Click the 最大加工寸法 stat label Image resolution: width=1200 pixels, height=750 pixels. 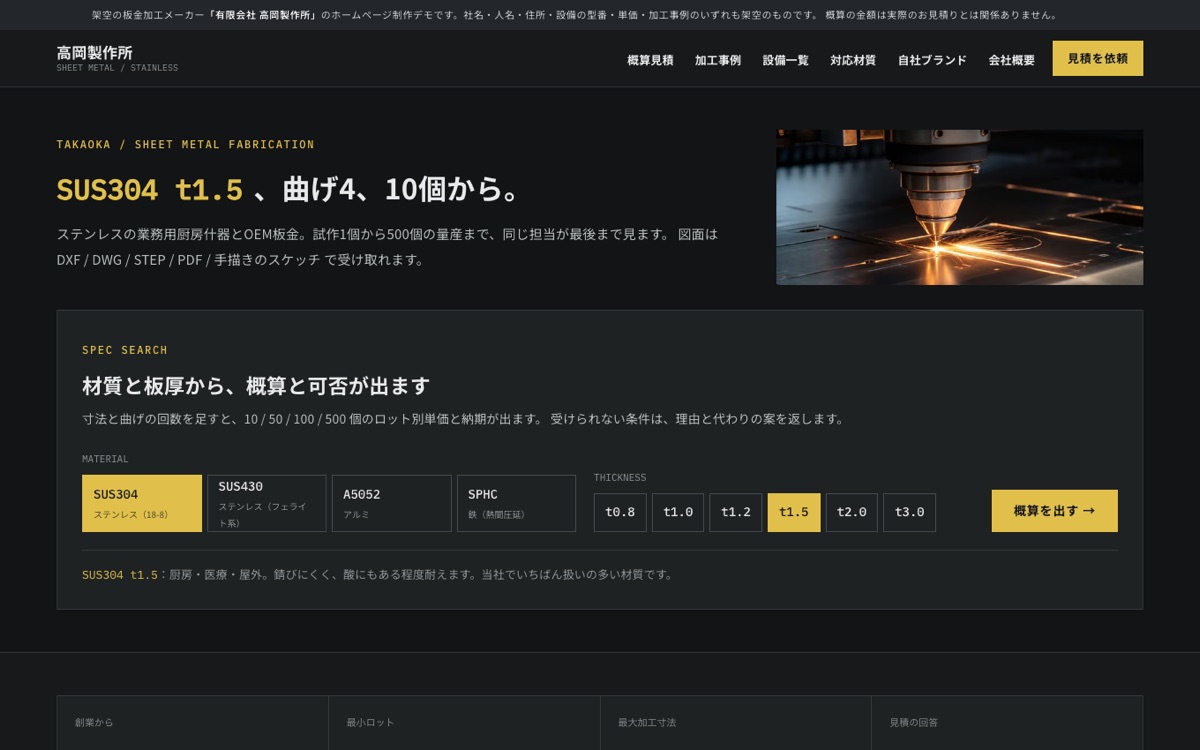click(x=647, y=722)
